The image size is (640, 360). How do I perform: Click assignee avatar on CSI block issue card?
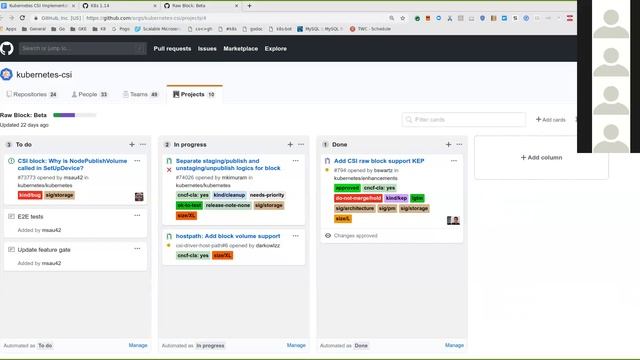[139, 197]
